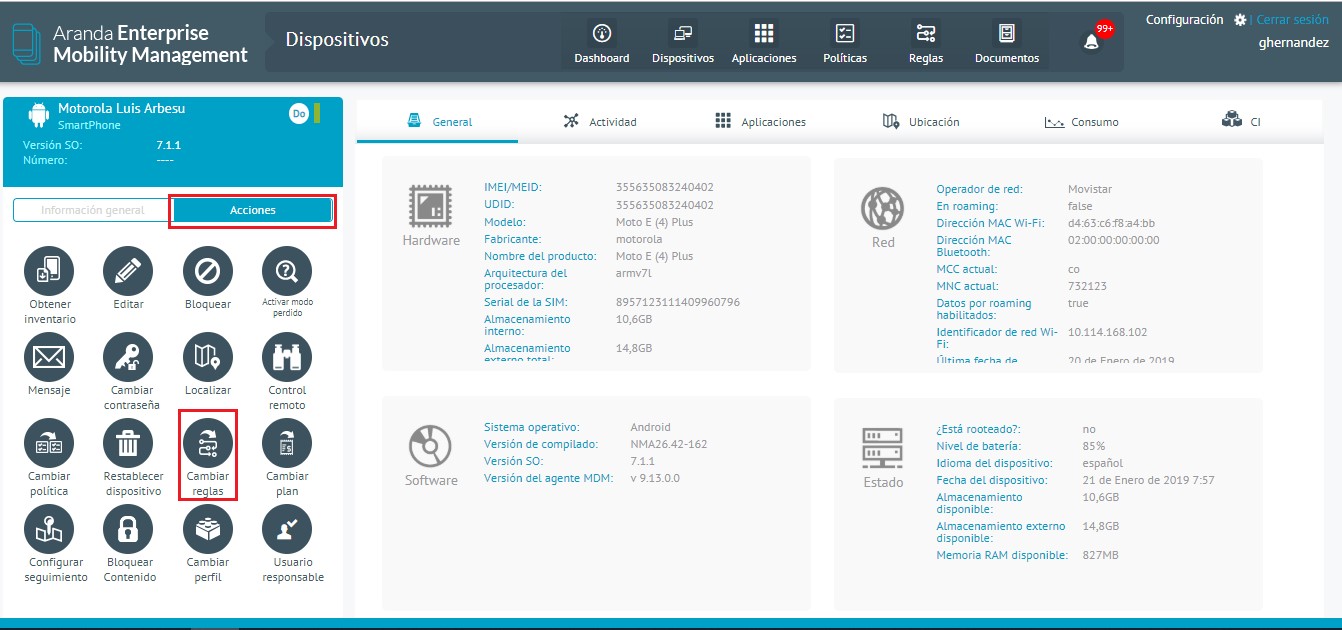Open Aplicaciones in top navigation bar
1342x630 pixels.
[x=764, y=43]
